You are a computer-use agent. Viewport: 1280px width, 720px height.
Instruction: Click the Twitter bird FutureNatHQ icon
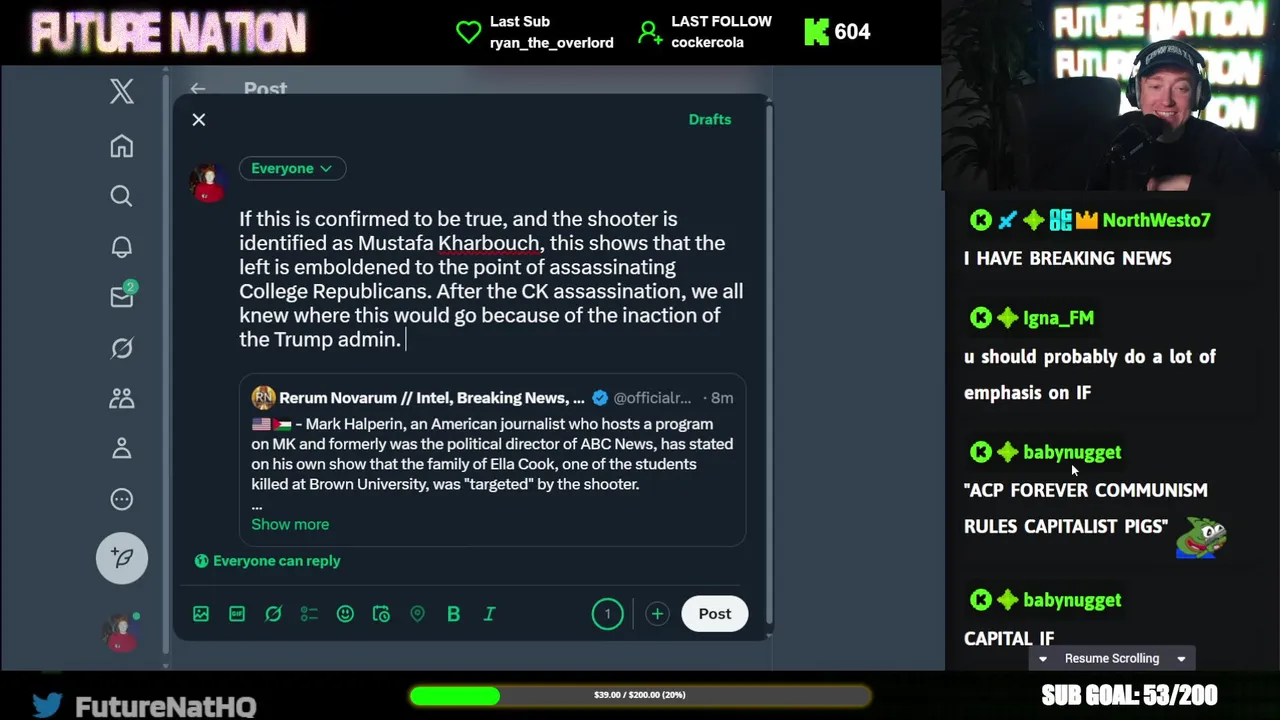47,706
